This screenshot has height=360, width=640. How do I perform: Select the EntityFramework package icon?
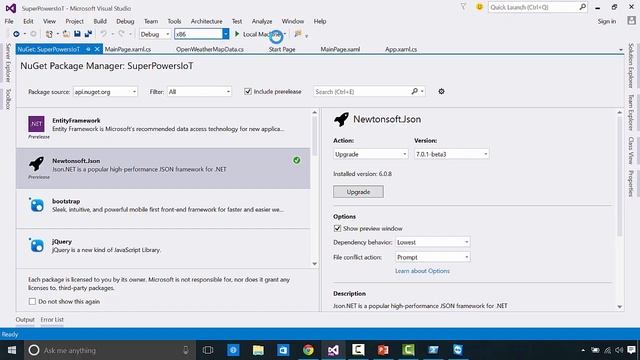(36, 124)
